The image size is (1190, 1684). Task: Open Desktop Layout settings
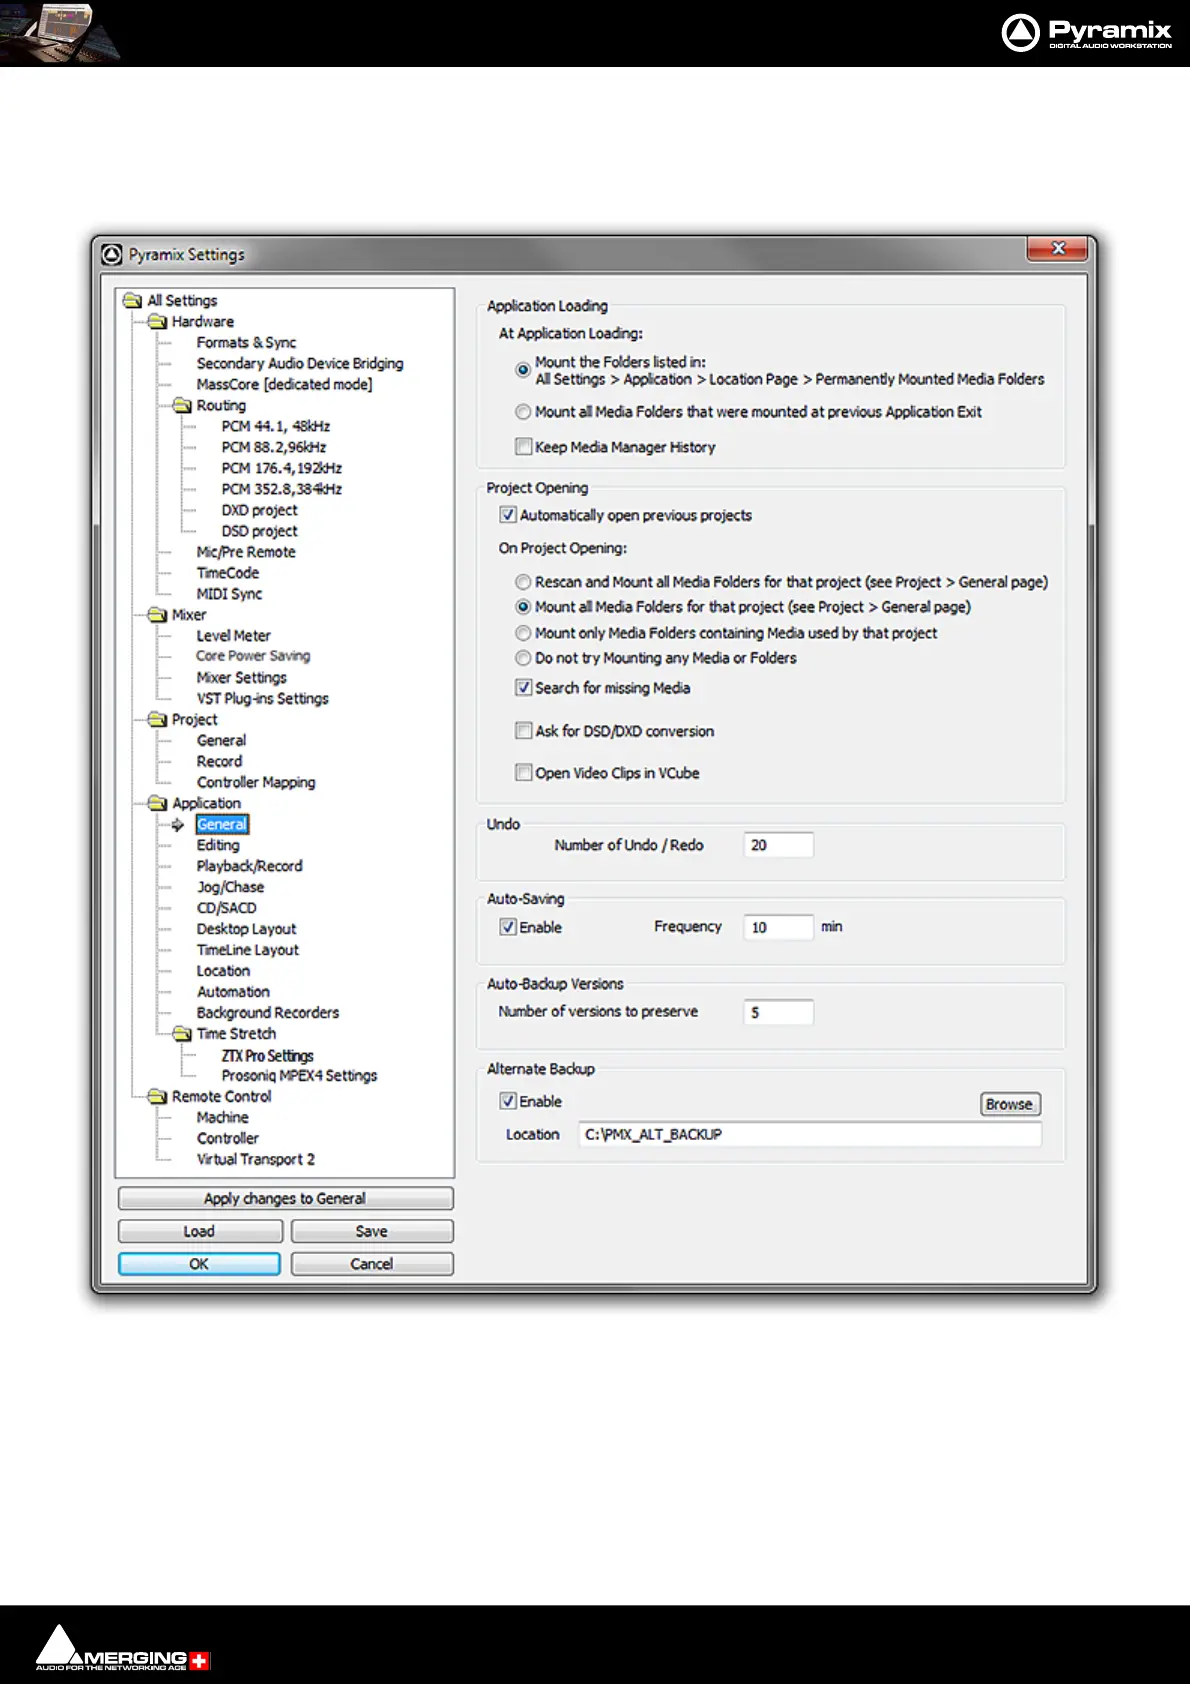pos(246,929)
